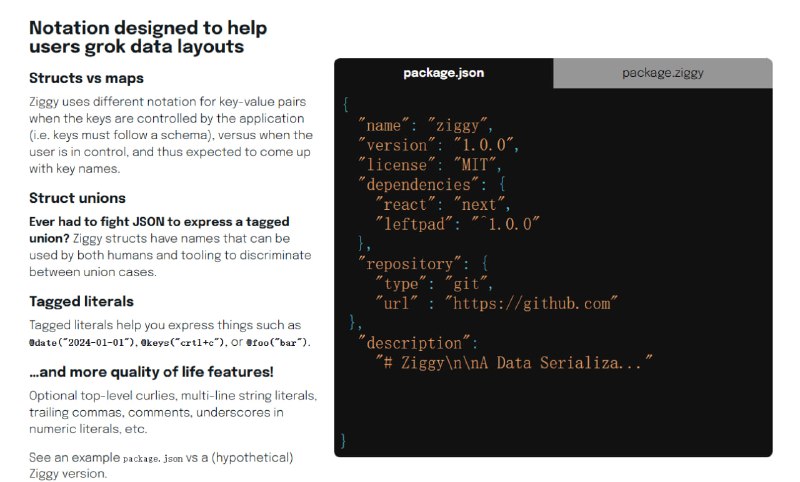Click the 'Tagged literals' heading
The width and height of the screenshot is (800, 482).
point(81,301)
